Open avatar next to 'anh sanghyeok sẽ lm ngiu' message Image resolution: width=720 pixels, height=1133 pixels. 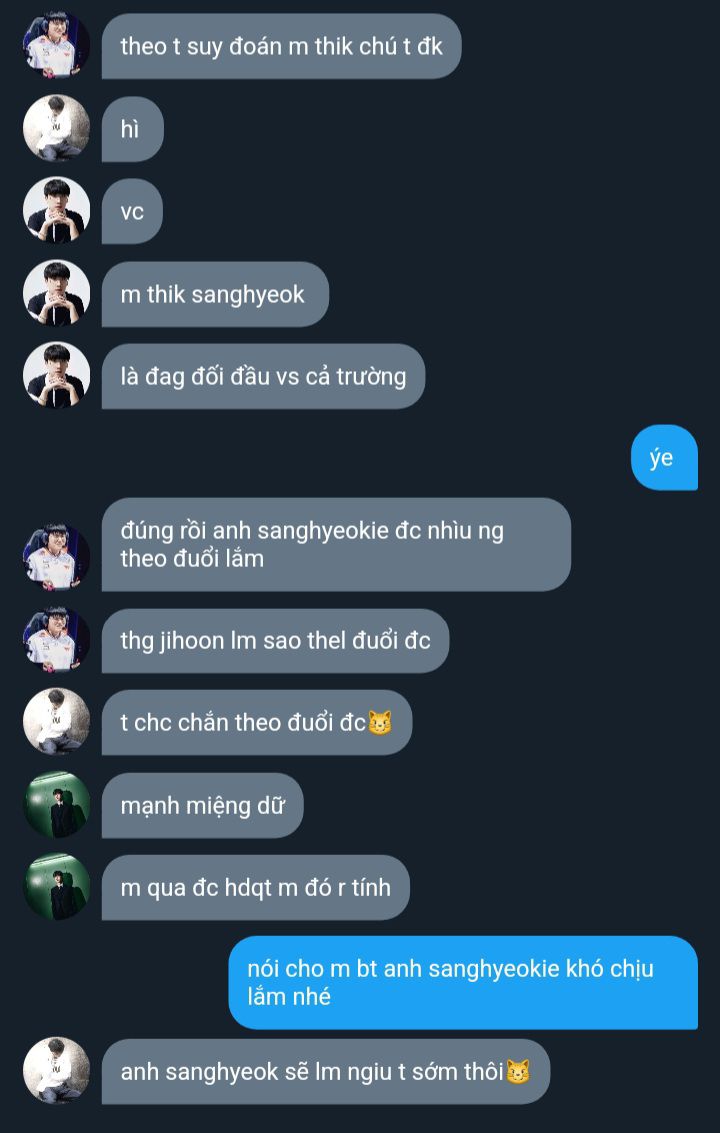56,1070
